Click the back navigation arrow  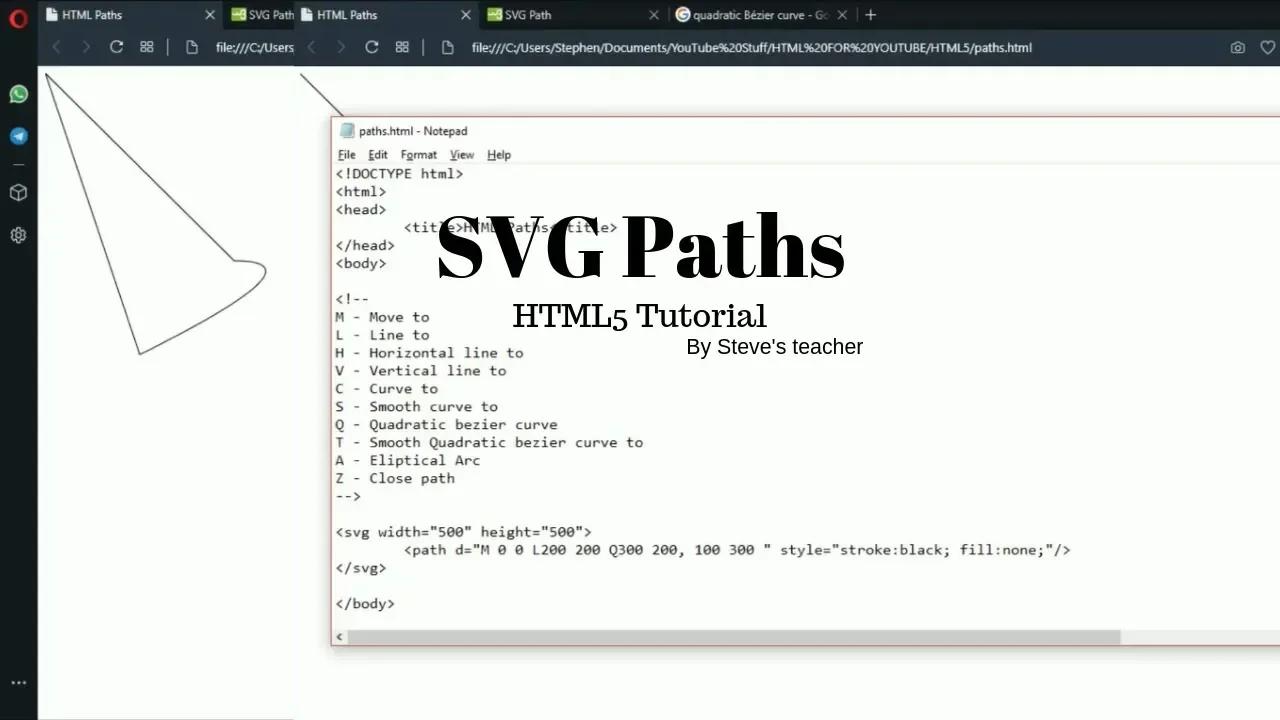pos(311,47)
